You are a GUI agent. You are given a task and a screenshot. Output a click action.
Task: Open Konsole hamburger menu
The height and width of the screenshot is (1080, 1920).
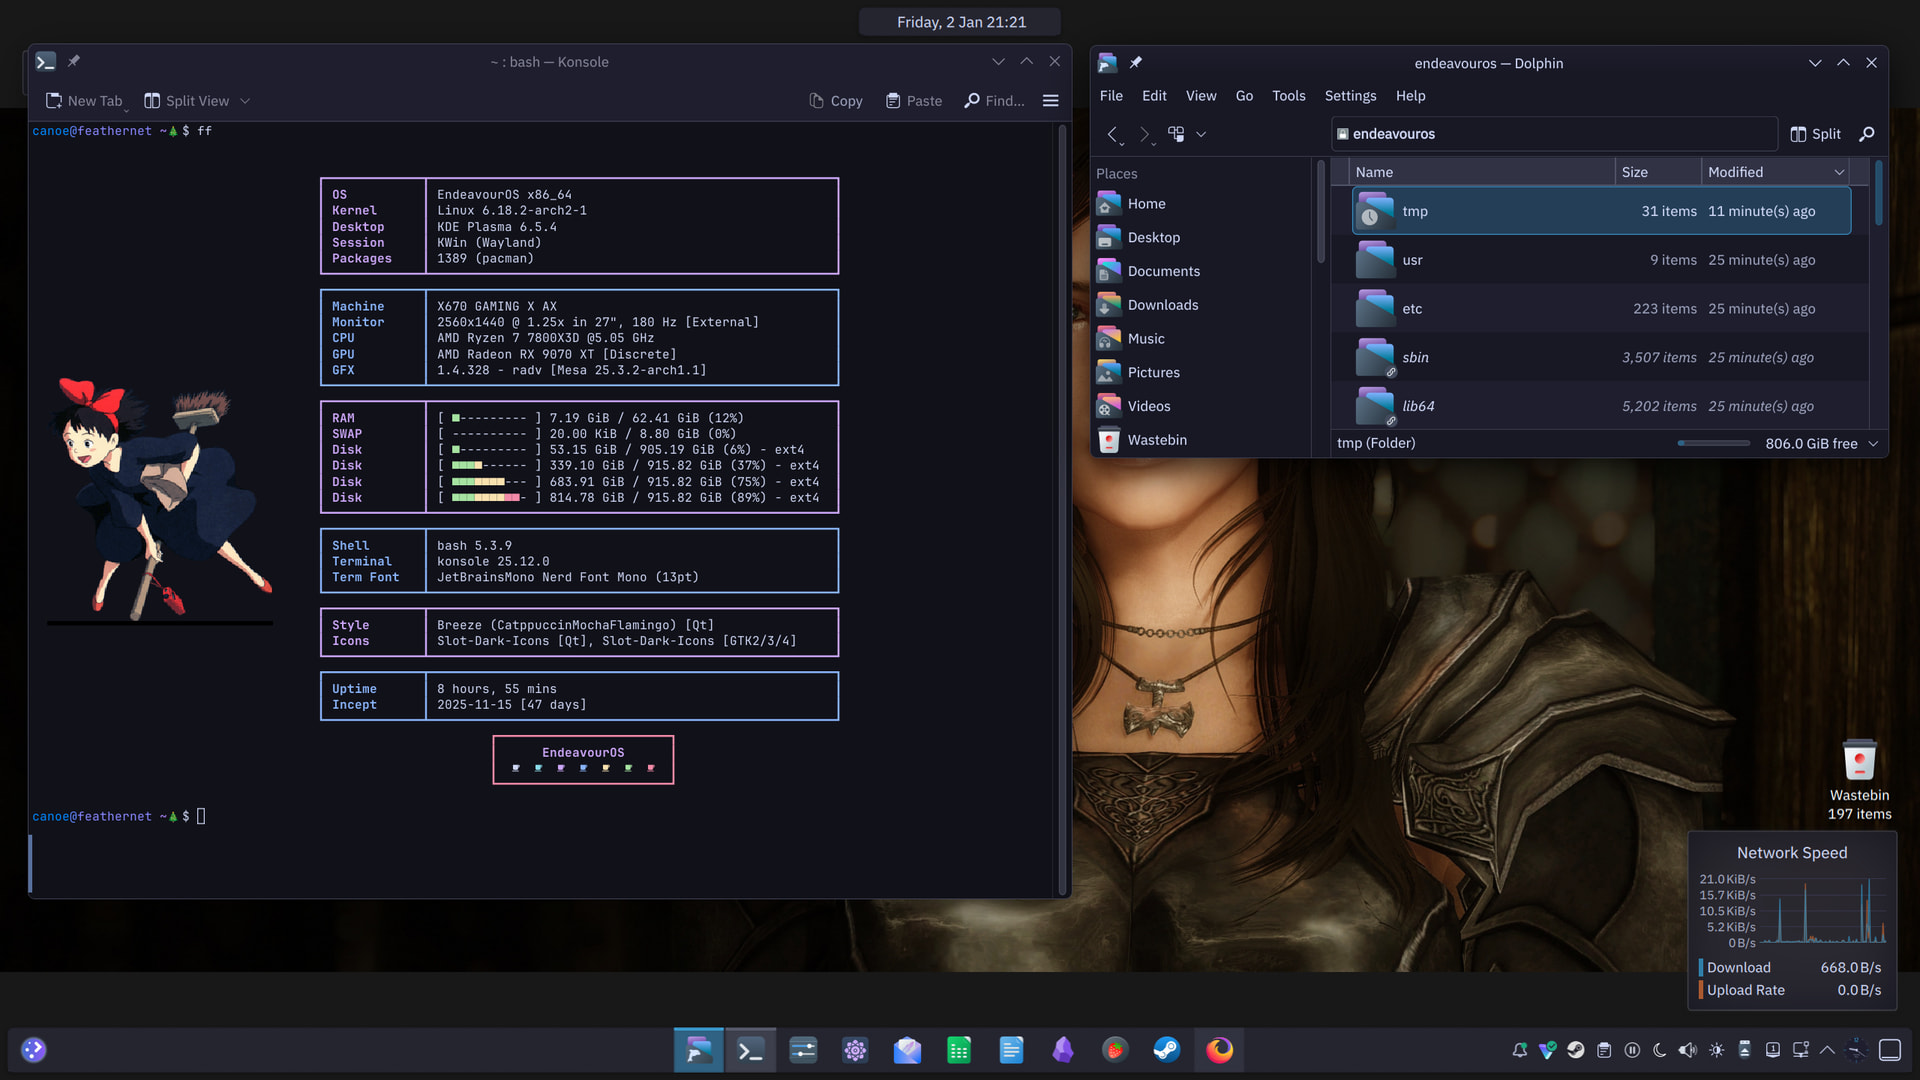point(1050,101)
